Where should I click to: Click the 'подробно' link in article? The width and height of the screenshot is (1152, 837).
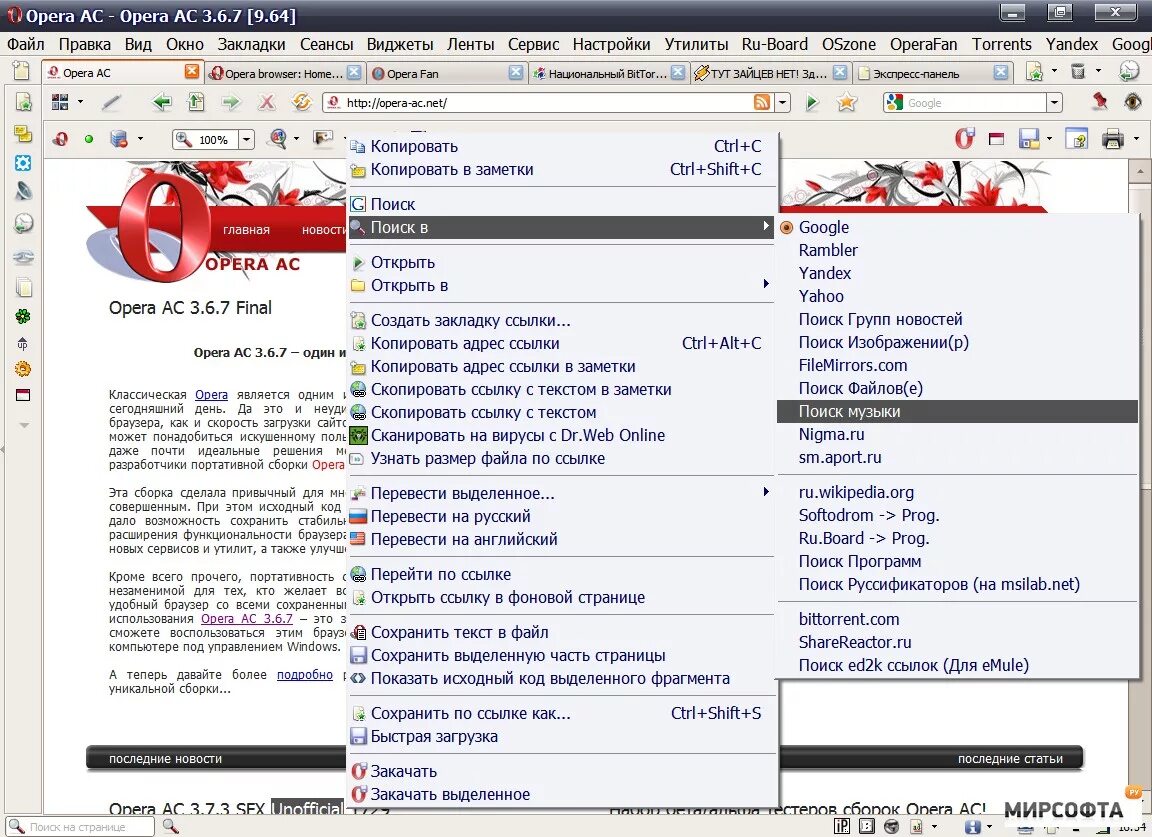(304, 675)
